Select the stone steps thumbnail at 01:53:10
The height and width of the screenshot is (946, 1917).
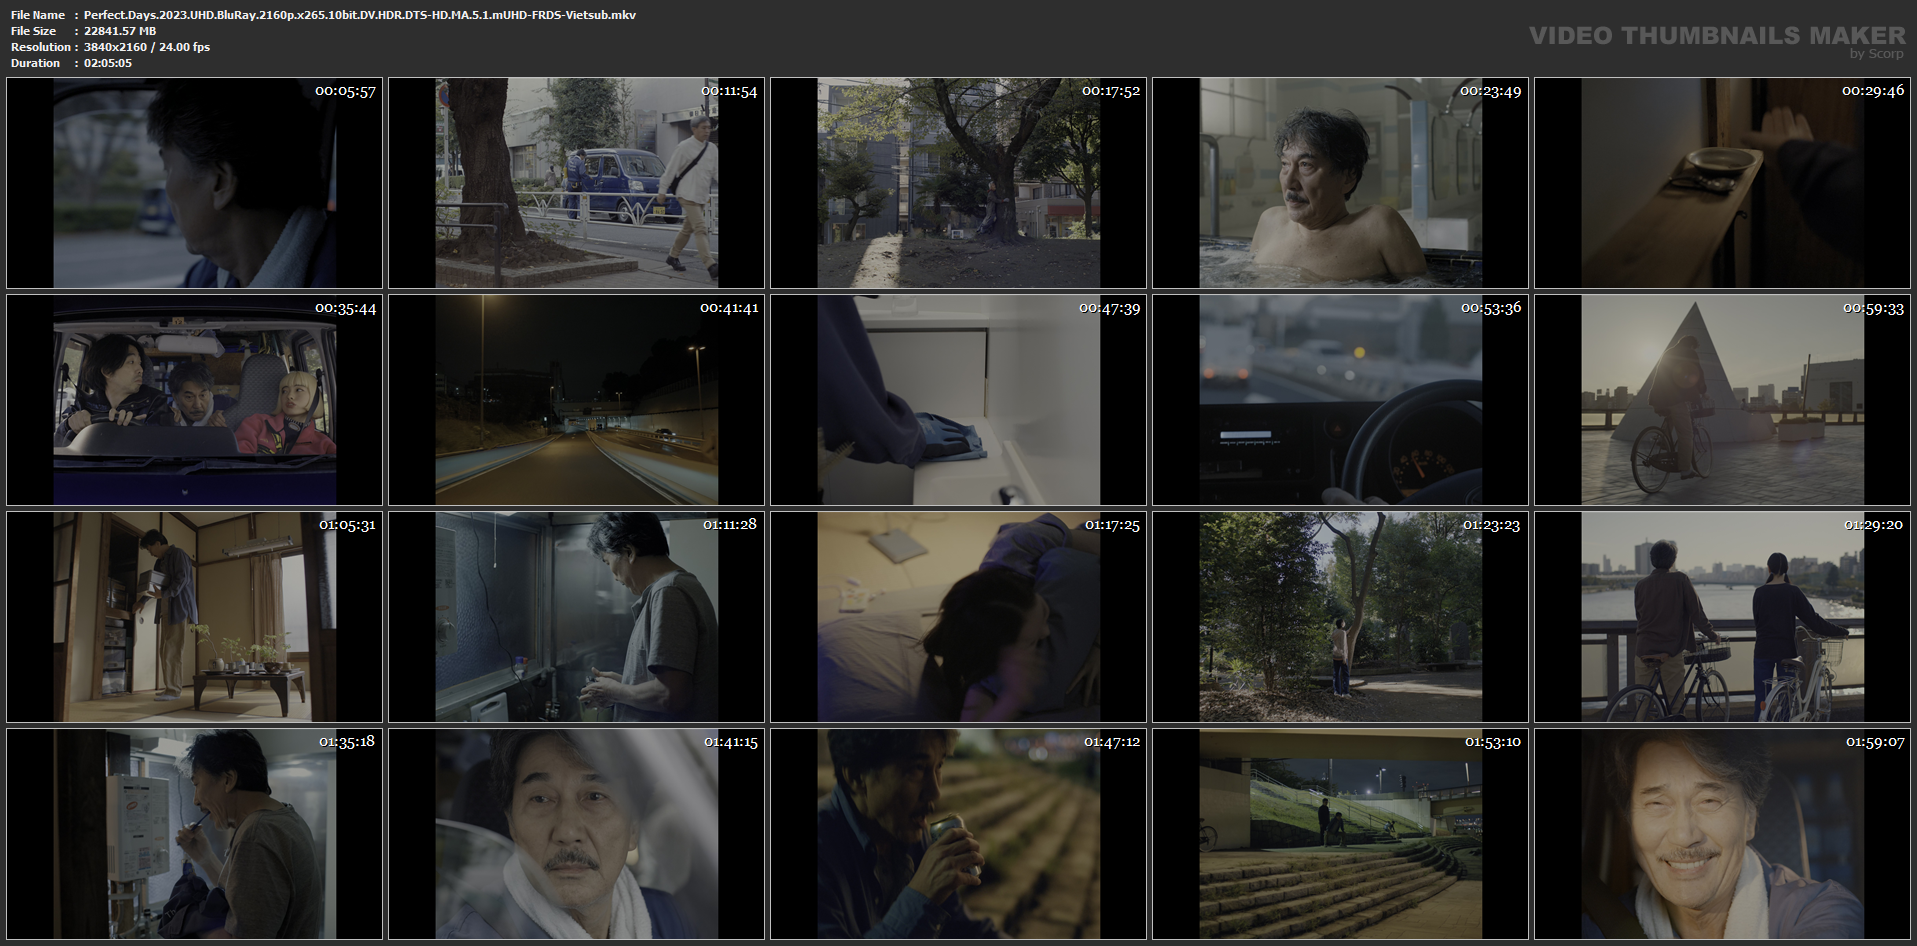[x=1340, y=834]
